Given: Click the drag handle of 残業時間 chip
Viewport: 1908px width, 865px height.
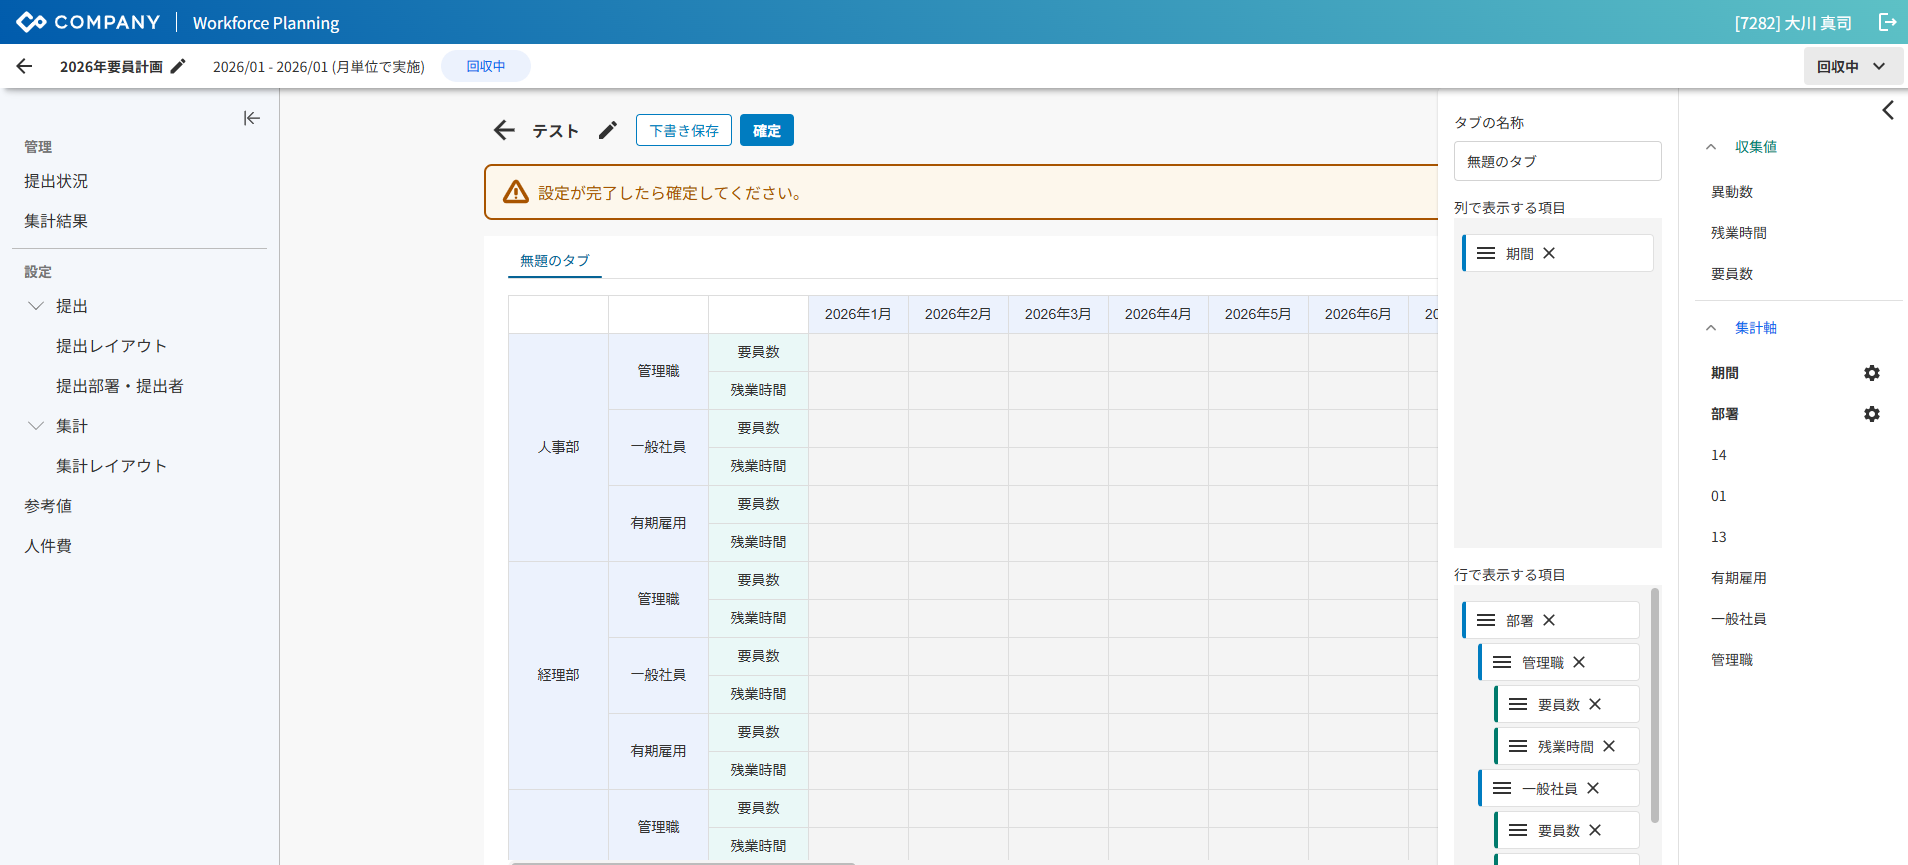Looking at the screenshot, I should tap(1518, 746).
